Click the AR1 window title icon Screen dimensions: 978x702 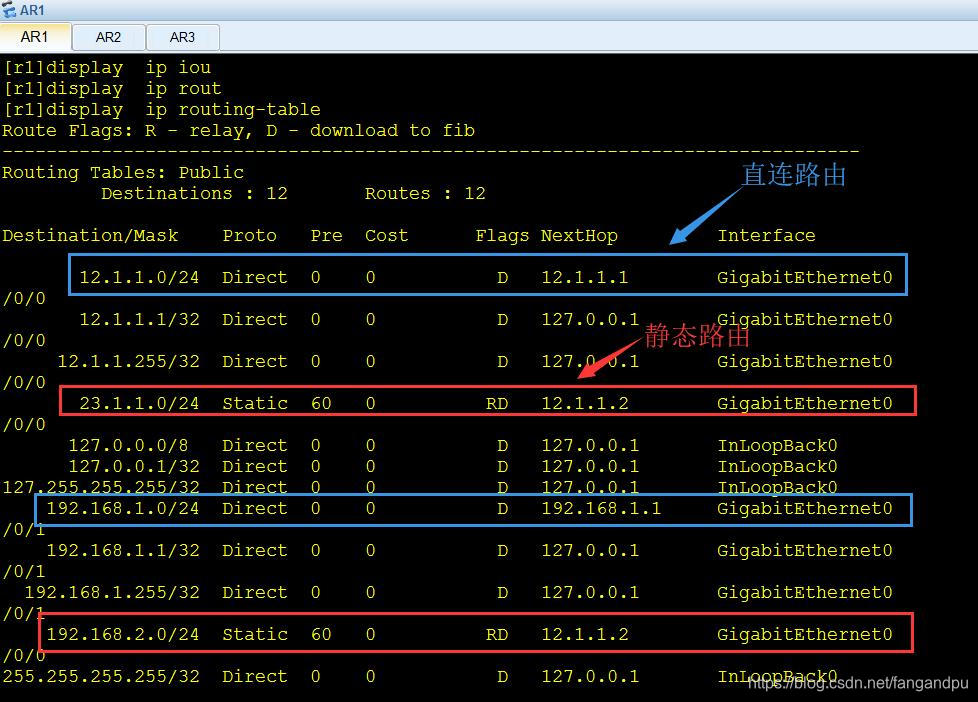pyautogui.click(x=9, y=10)
